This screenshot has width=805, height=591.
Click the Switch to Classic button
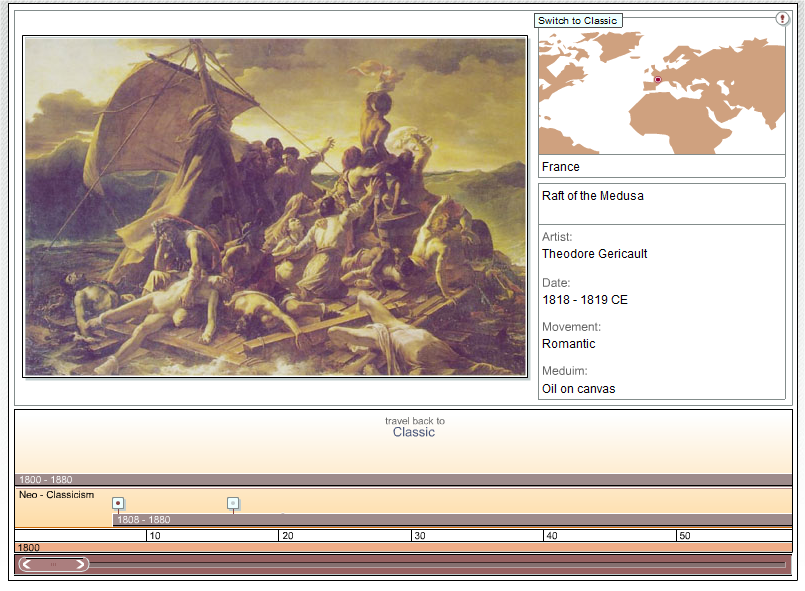[578, 21]
